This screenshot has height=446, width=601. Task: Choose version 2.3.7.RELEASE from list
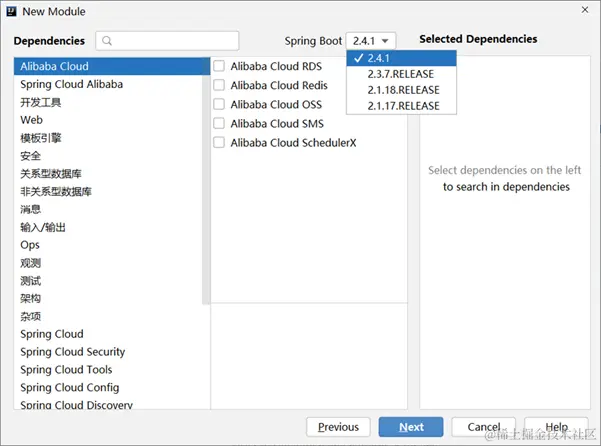[403, 74]
